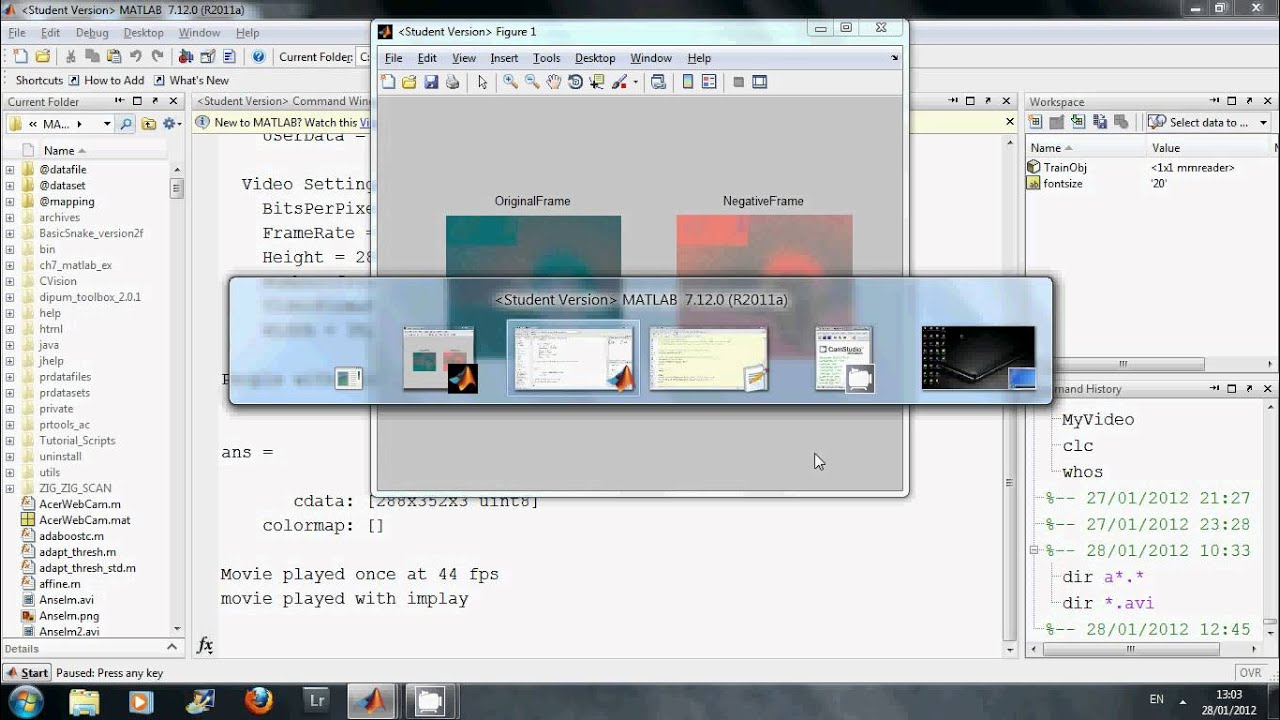Go up one folder level in Current Folder
The width and height of the screenshot is (1280, 720).
(149, 124)
